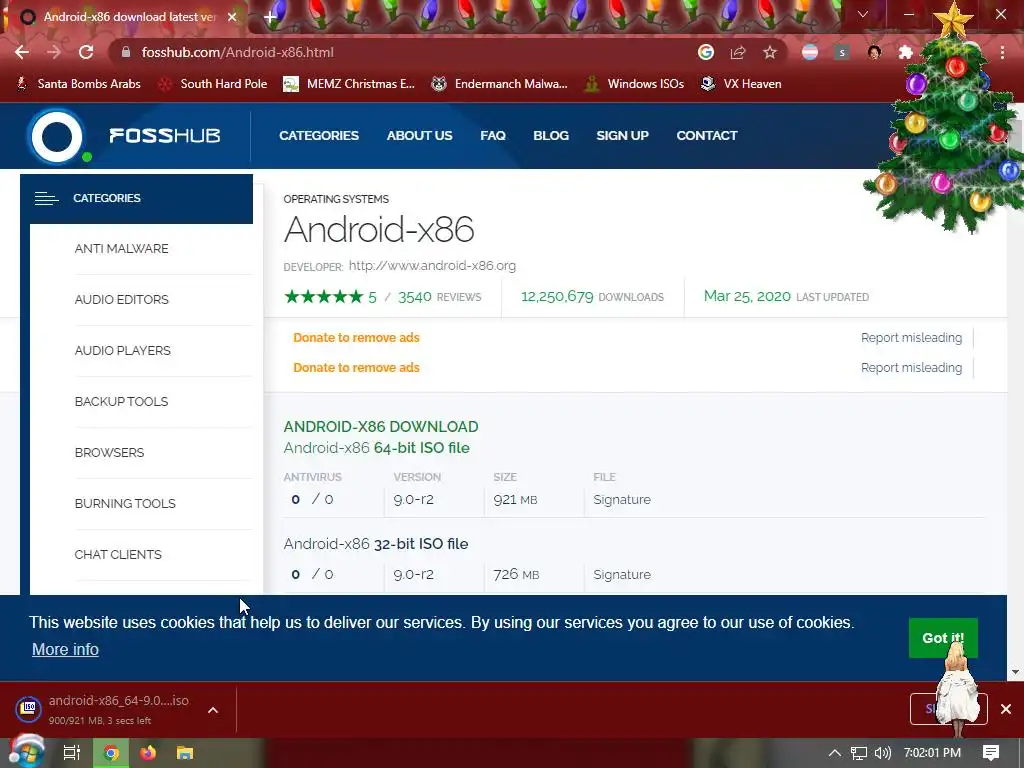Expand the download item options chevron
The image size is (1024, 768).
[x=213, y=710]
